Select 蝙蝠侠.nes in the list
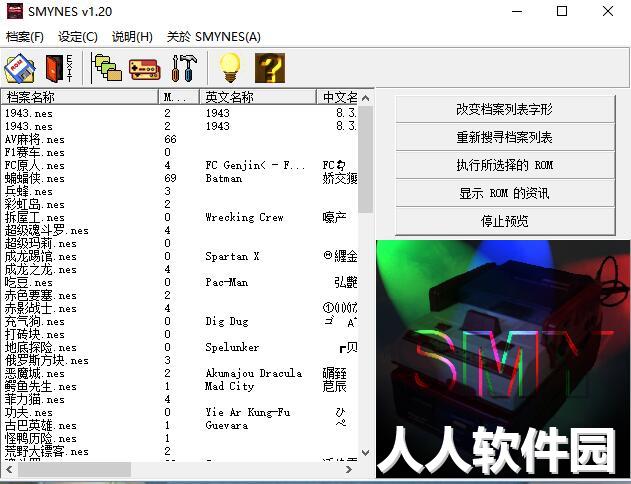This screenshot has height=484, width=631. tap(35, 178)
